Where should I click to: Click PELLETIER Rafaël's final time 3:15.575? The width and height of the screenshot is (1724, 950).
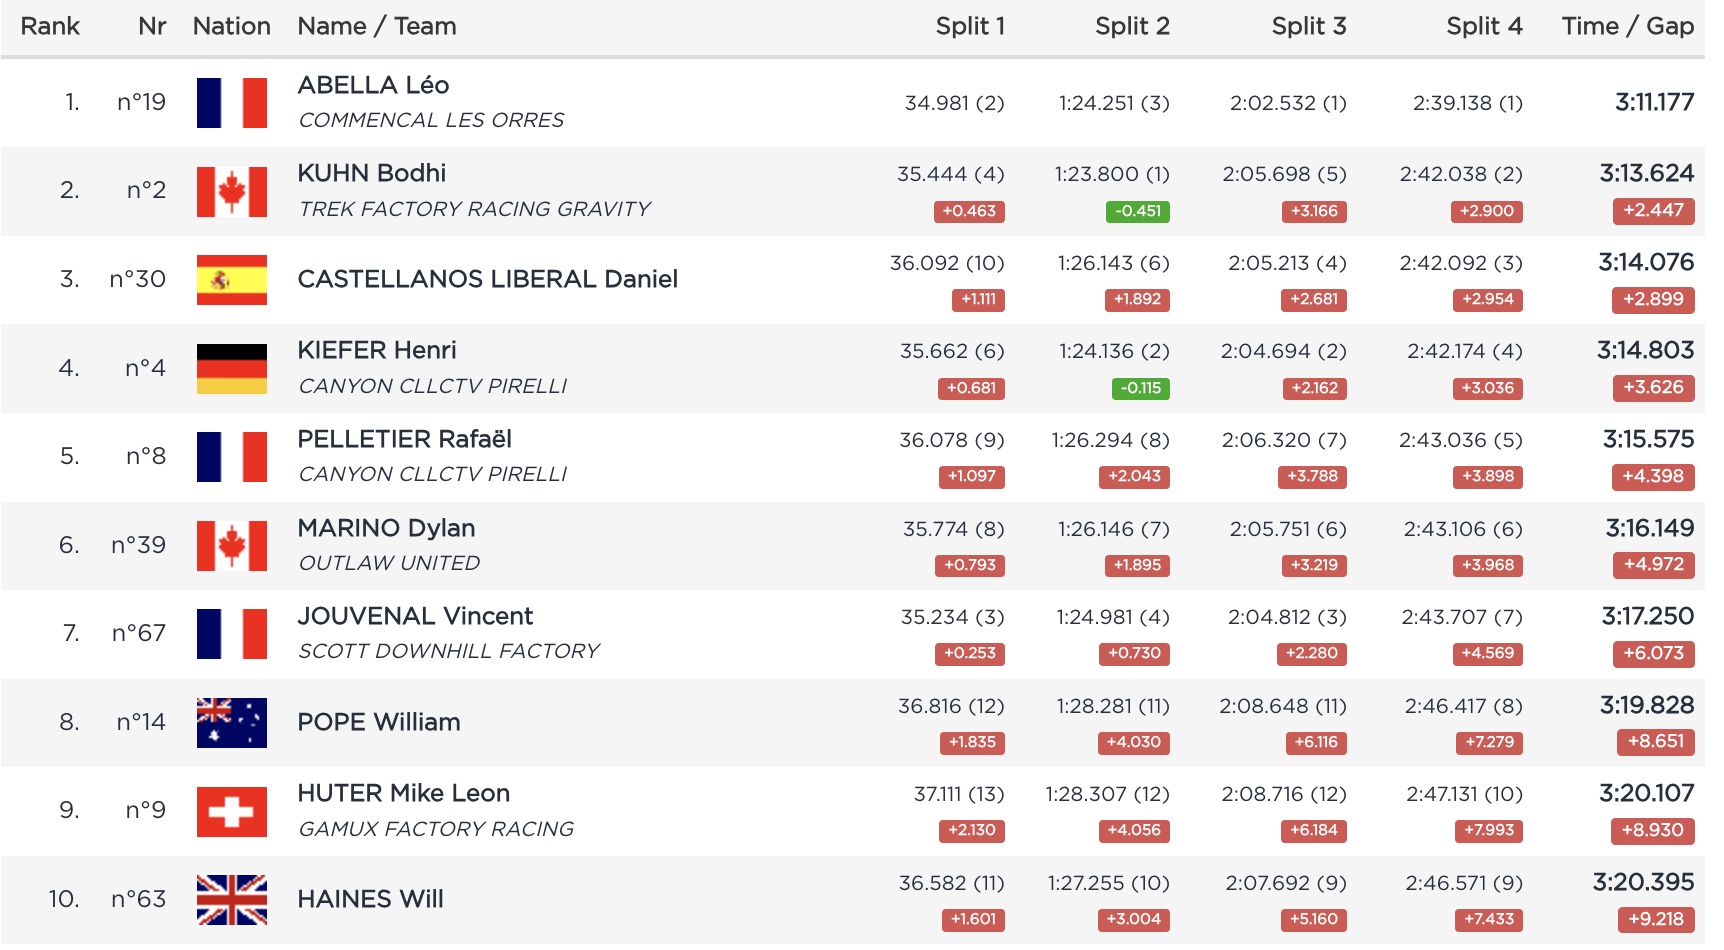pyautogui.click(x=1648, y=439)
